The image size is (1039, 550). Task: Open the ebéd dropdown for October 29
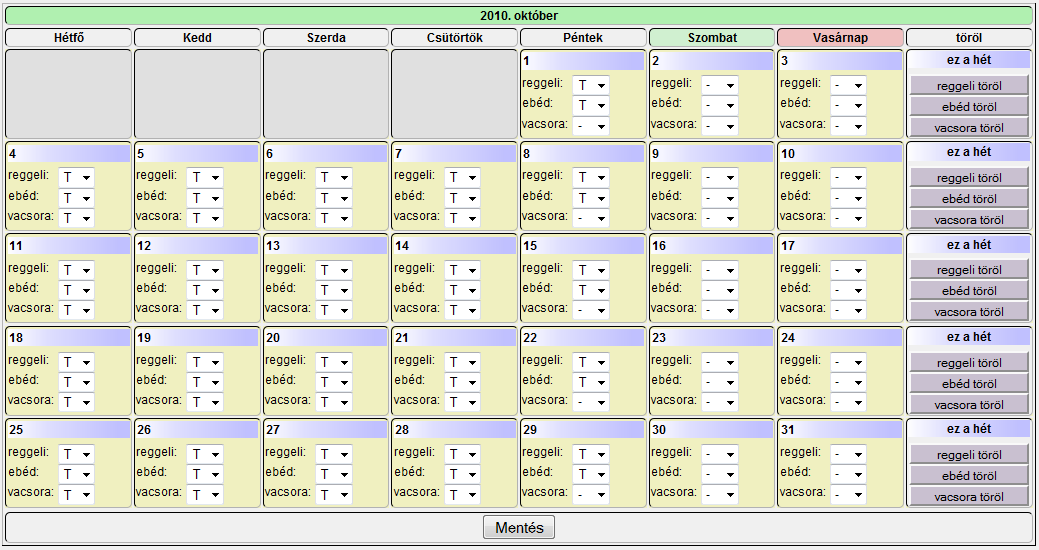click(x=591, y=474)
